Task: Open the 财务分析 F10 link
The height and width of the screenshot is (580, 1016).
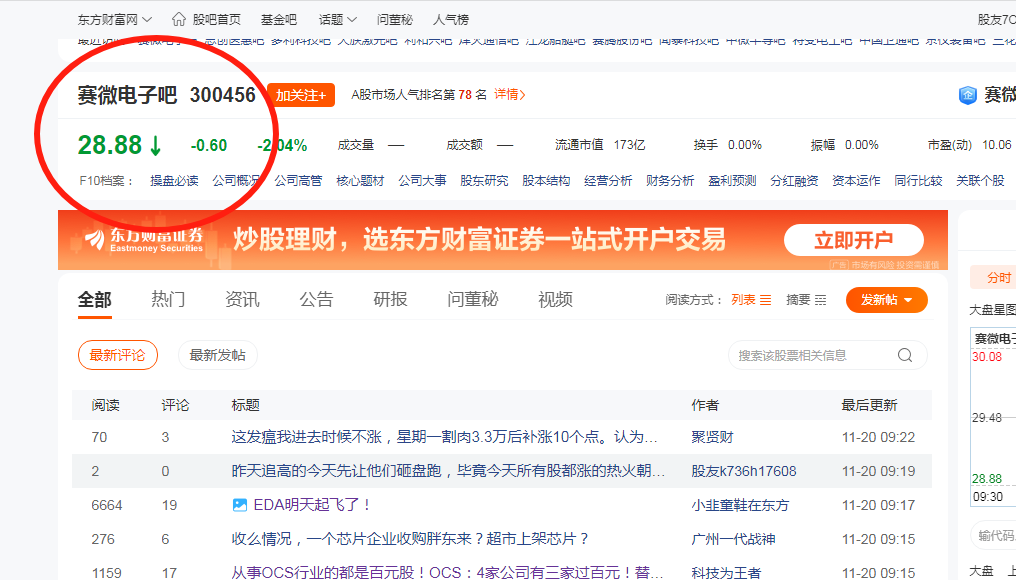Action: [x=670, y=181]
